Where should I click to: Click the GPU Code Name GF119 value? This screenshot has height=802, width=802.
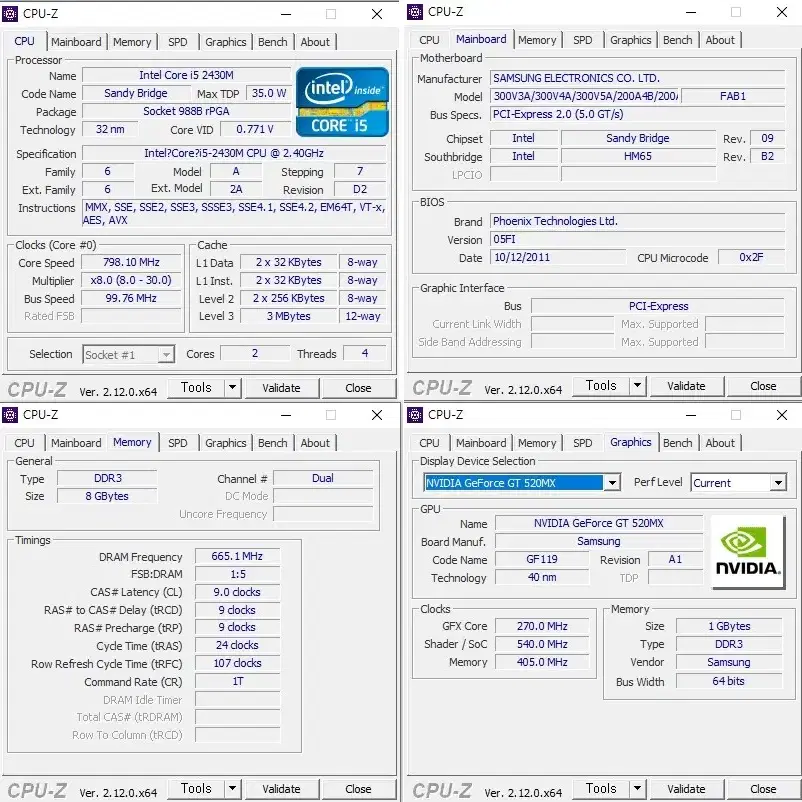[542, 560]
